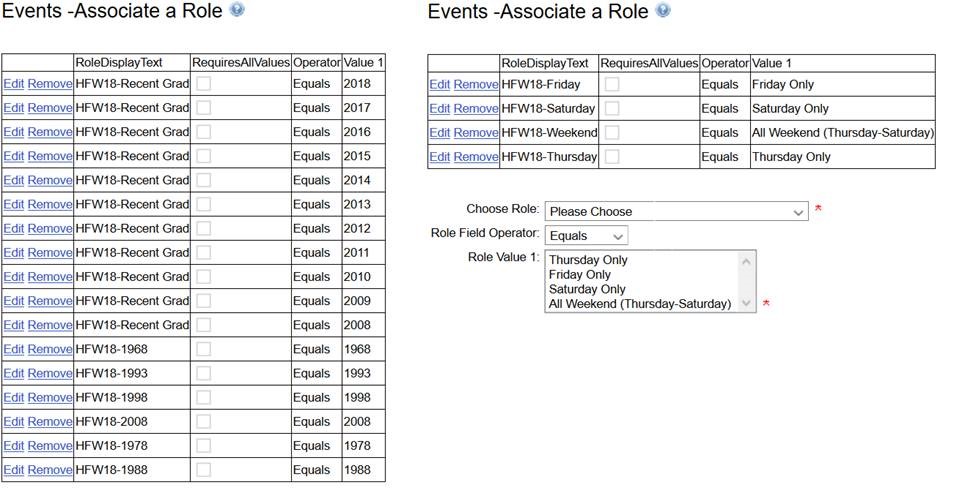Open the Choose Role dropdown

(x=676, y=212)
